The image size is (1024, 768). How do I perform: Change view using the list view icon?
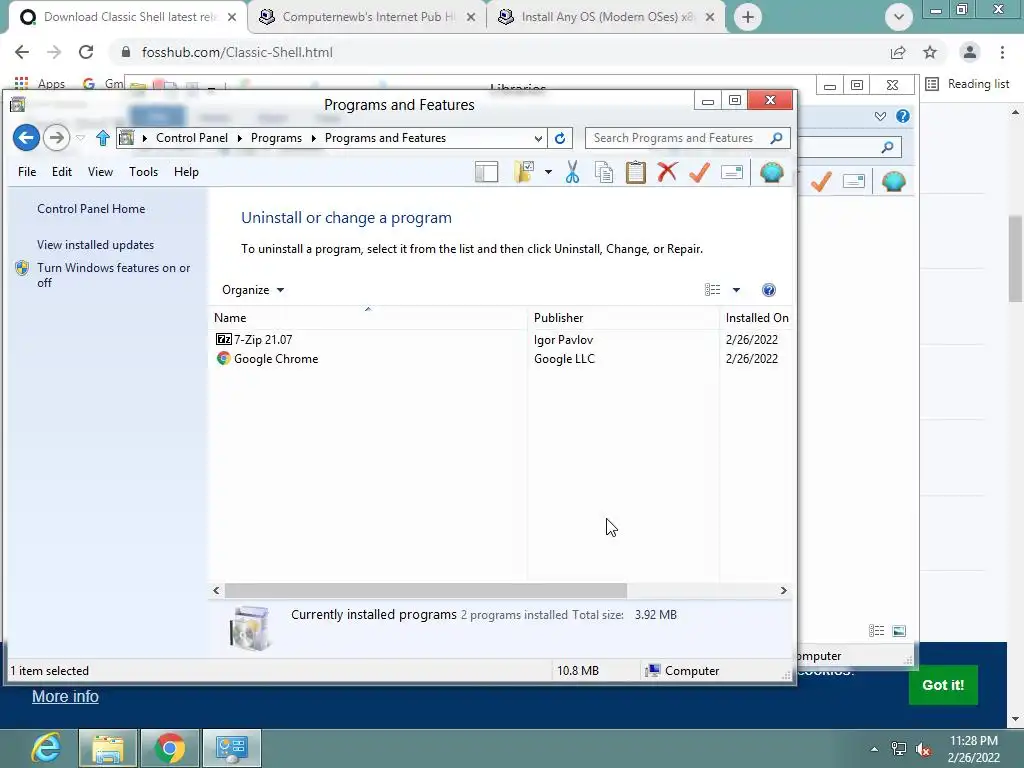712,290
